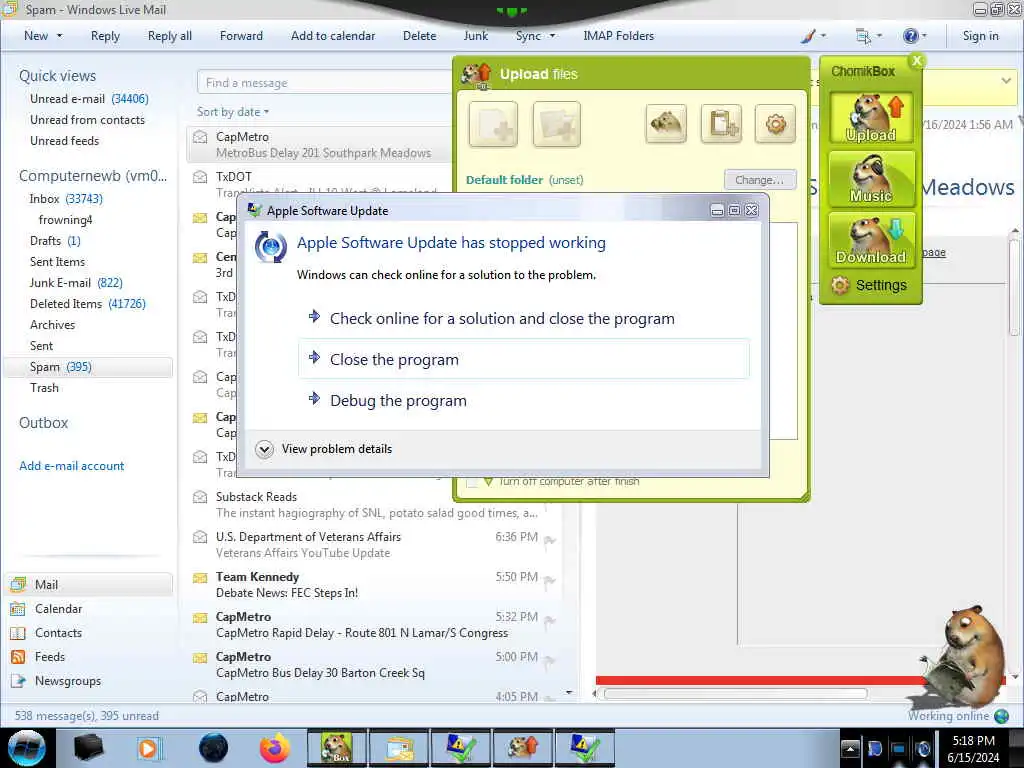Open the ChomikBox Upload hamster tile
The width and height of the screenshot is (1024, 768).
click(871, 117)
